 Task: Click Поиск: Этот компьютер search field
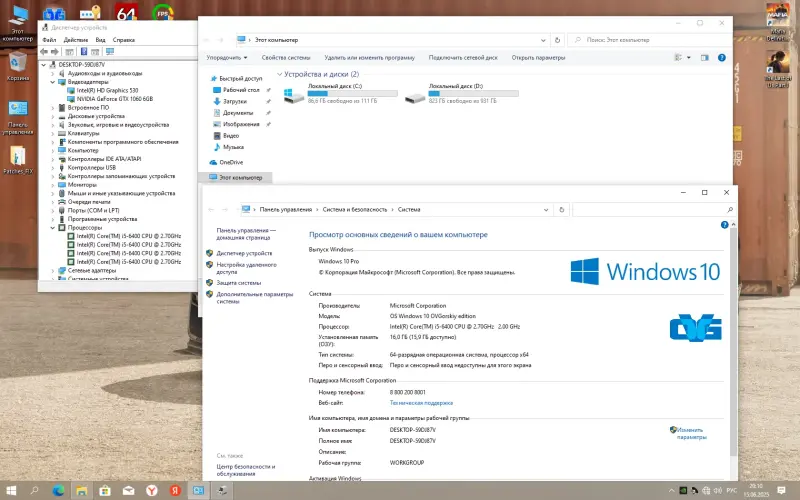pos(650,40)
